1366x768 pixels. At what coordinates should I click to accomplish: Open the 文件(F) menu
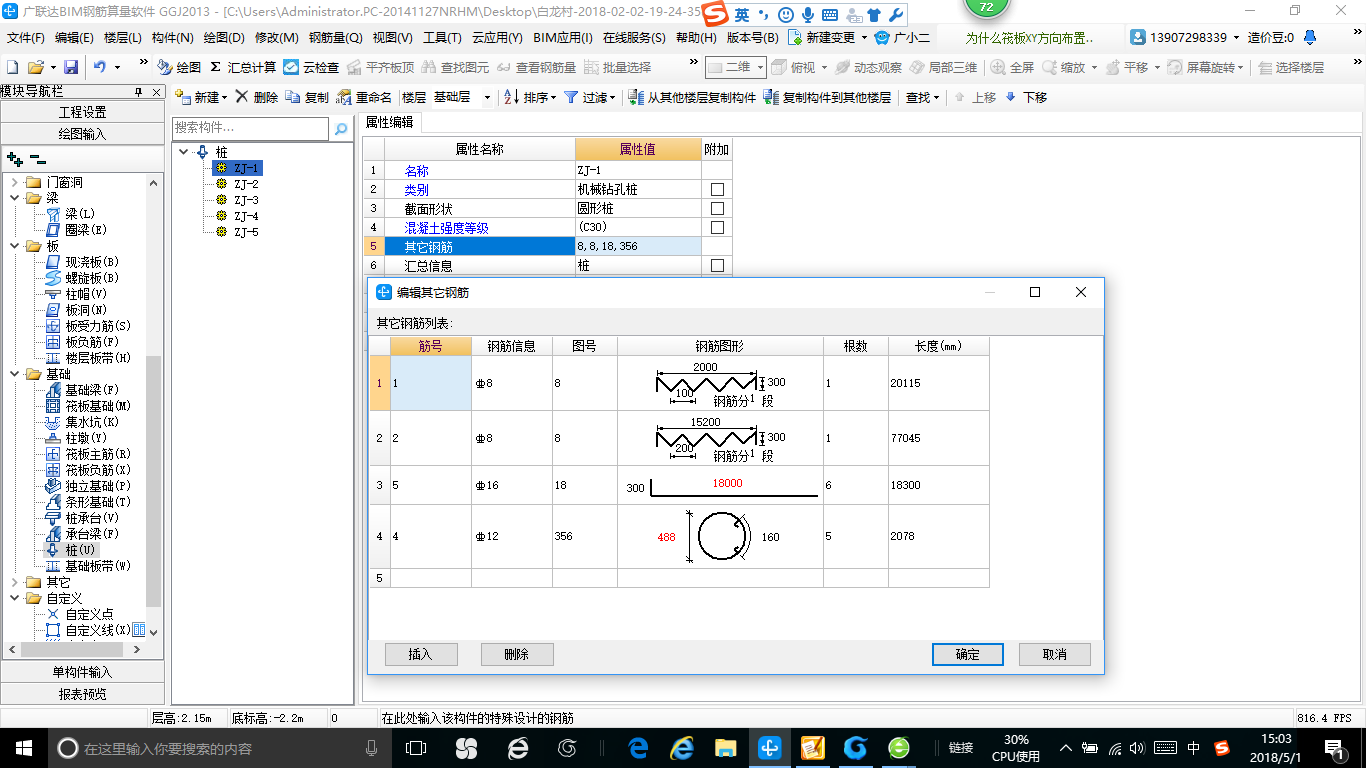(26, 38)
